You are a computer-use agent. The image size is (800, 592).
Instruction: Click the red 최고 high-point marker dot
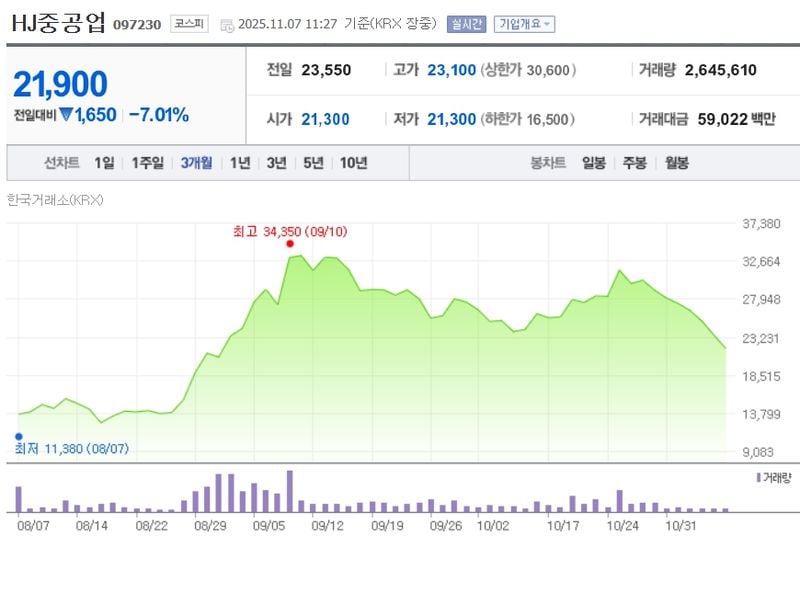click(x=290, y=244)
